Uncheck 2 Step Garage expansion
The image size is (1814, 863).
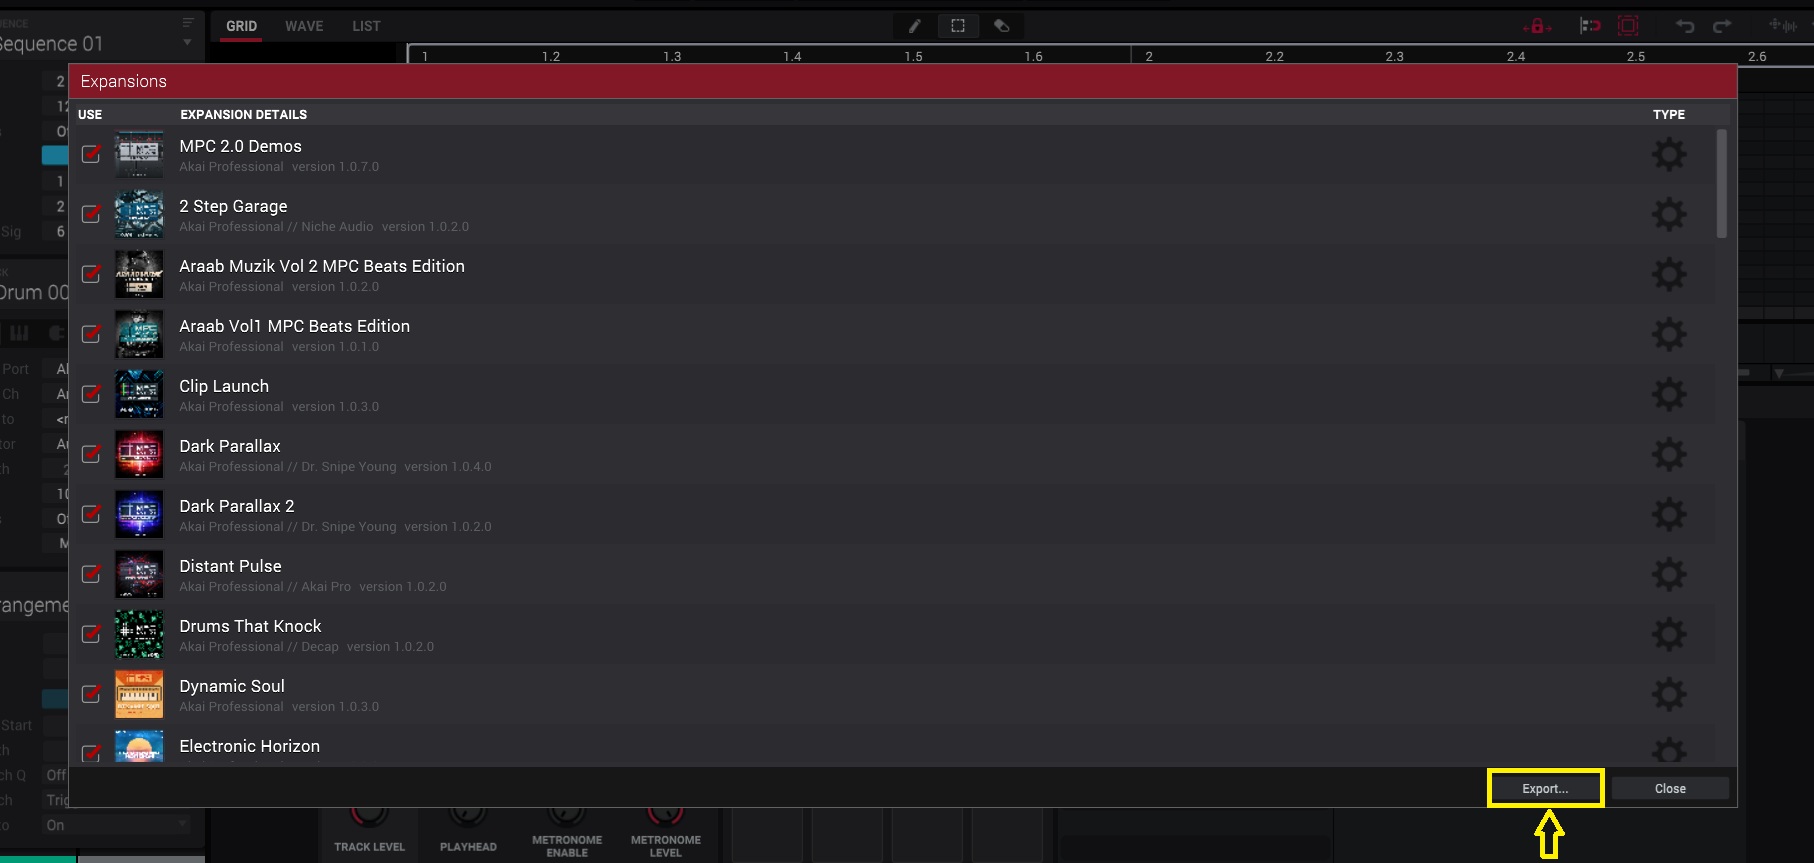(x=91, y=214)
